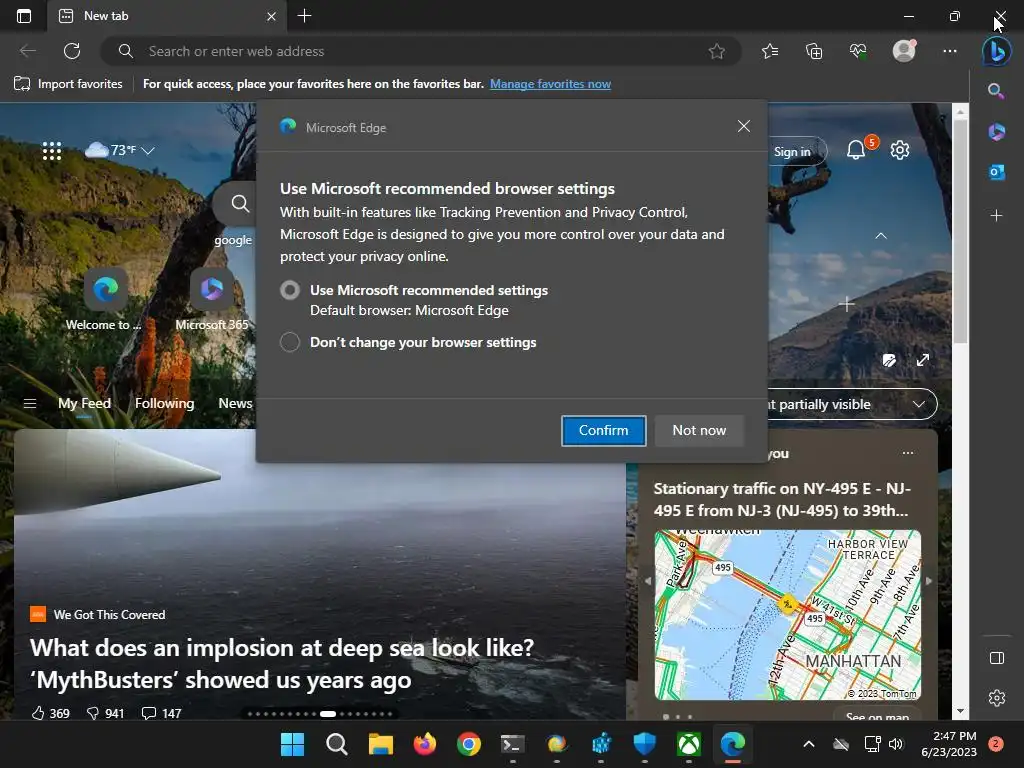Open new tab page settings gear
Viewport: 1024px width, 768px height.
click(900, 150)
